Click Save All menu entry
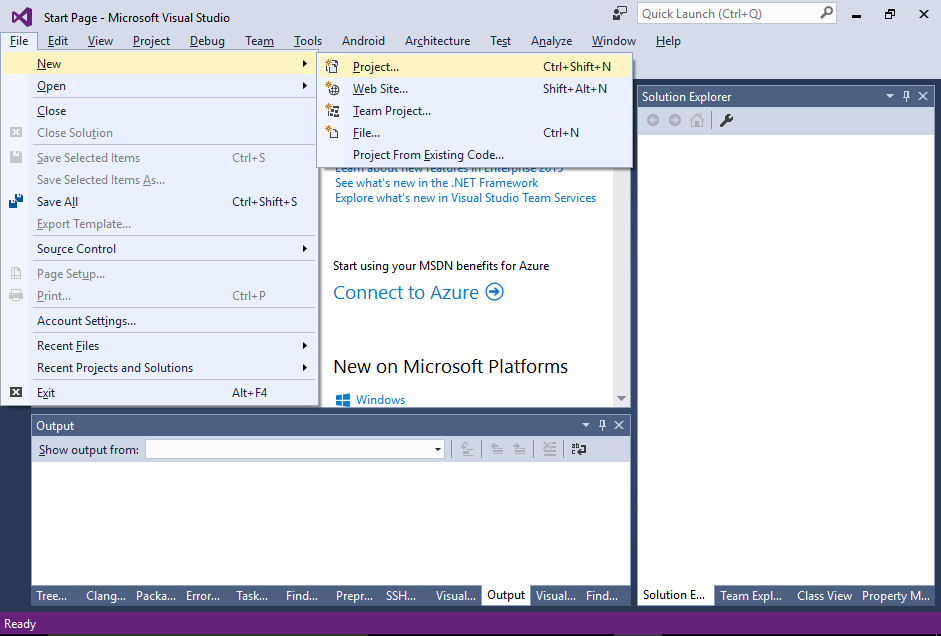 (159, 202)
